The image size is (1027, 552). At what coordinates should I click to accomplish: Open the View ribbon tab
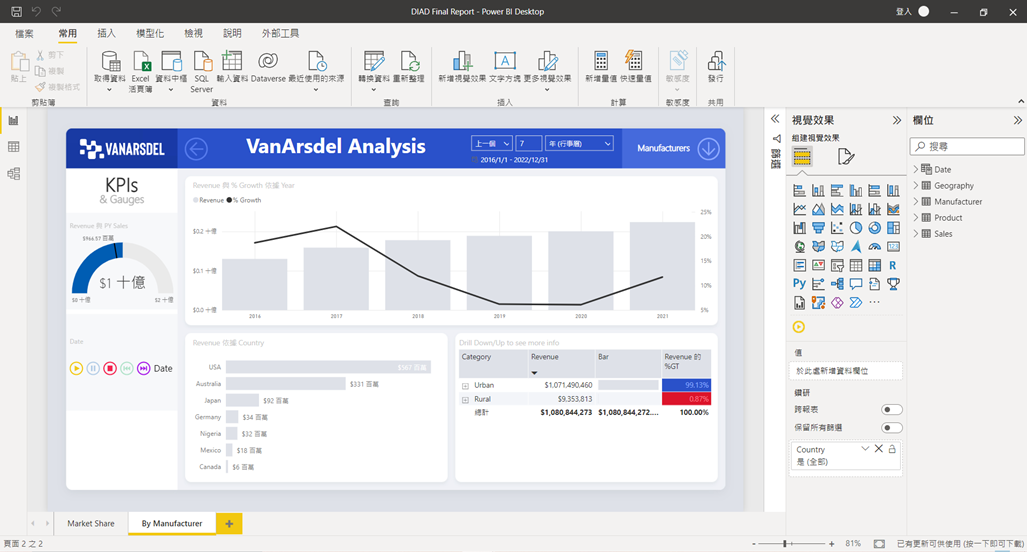click(x=193, y=33)
